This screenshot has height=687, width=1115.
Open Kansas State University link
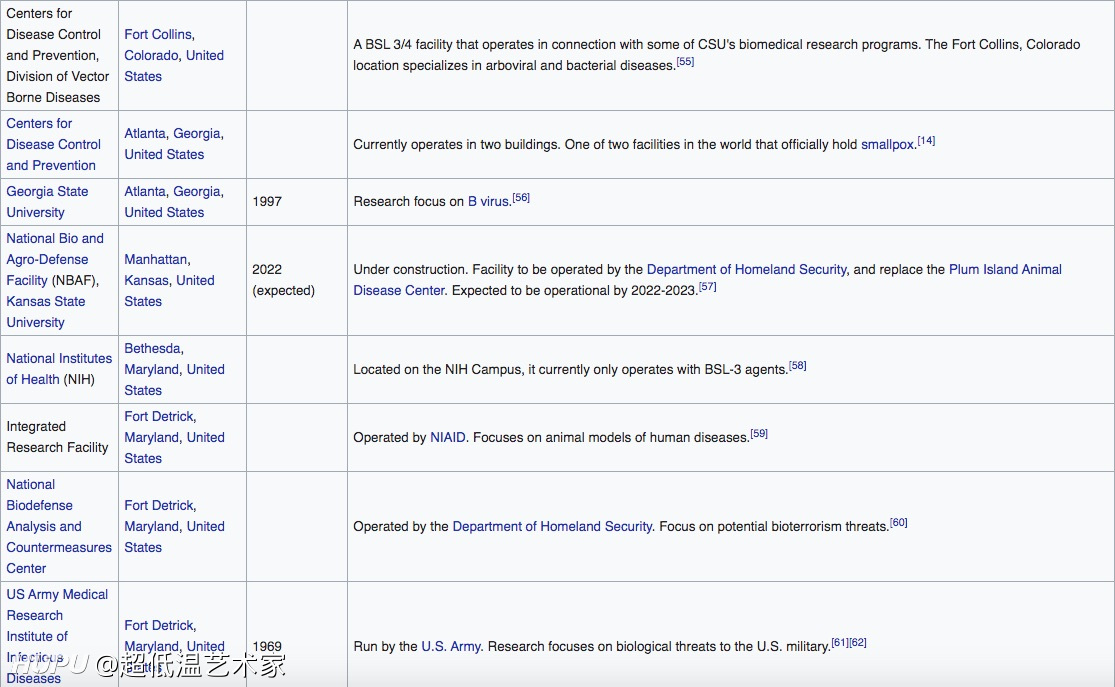tap(46, 311)
